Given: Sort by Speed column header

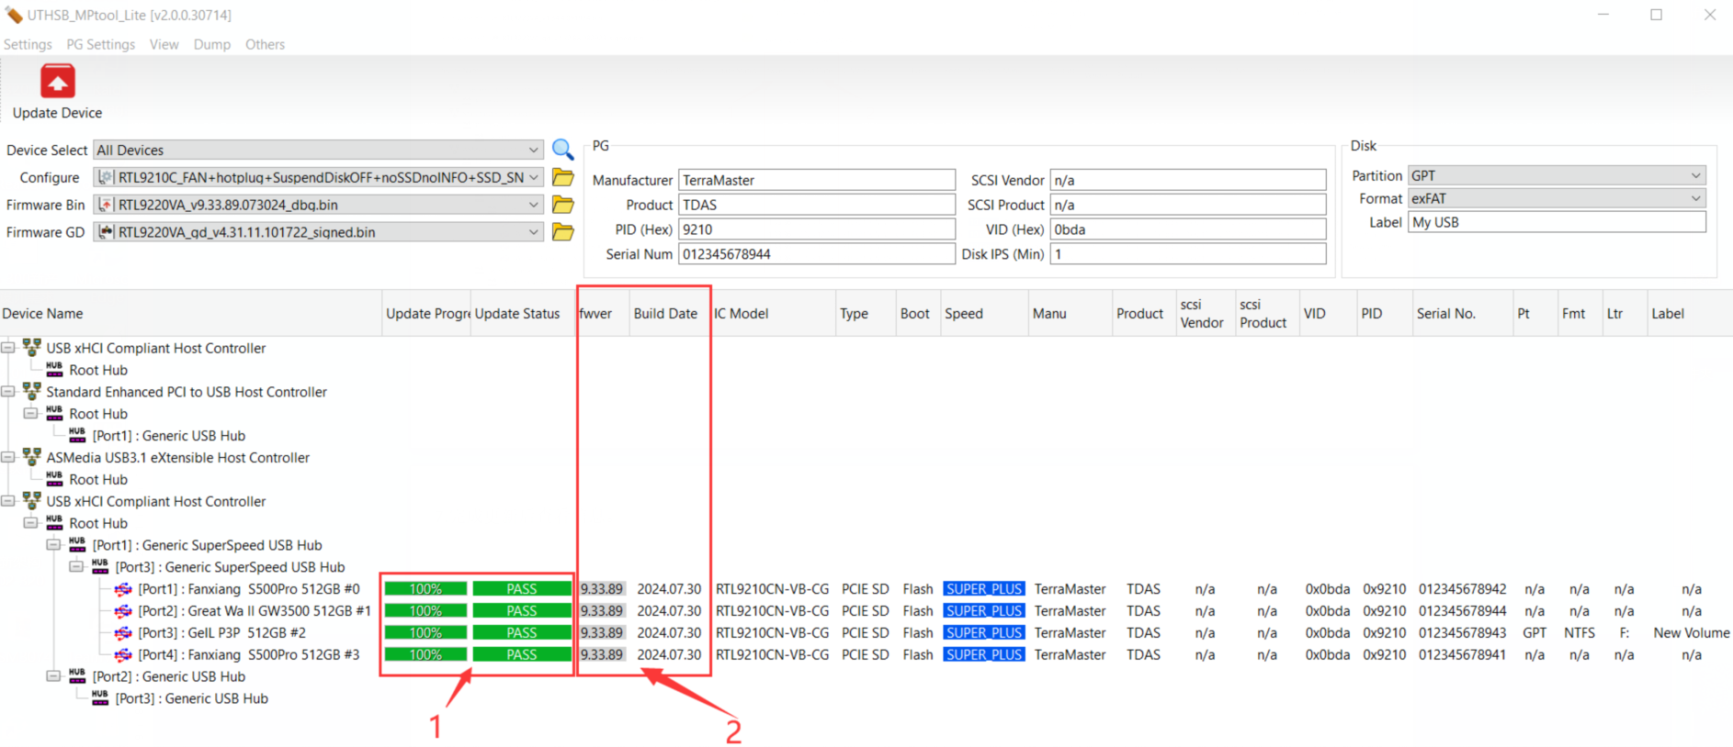Looking at the screenshot, I should 984,313.
